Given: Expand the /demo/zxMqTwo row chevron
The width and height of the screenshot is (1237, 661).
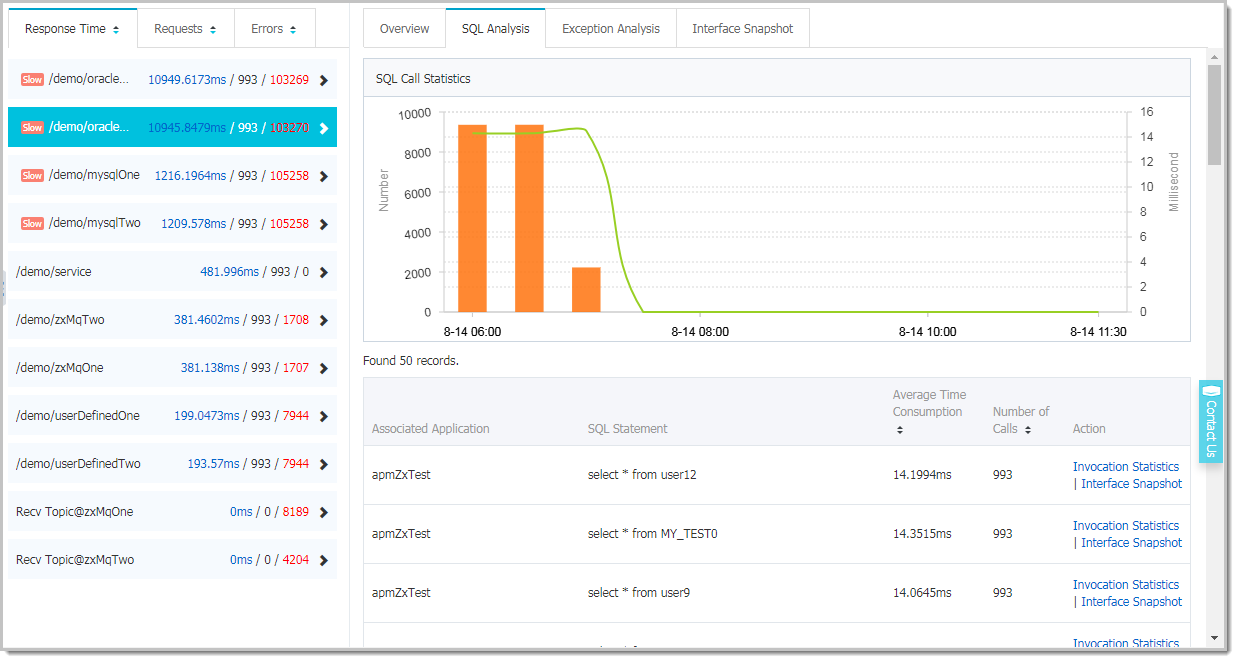Looking at the screenshot, I should tap(323, 320).
